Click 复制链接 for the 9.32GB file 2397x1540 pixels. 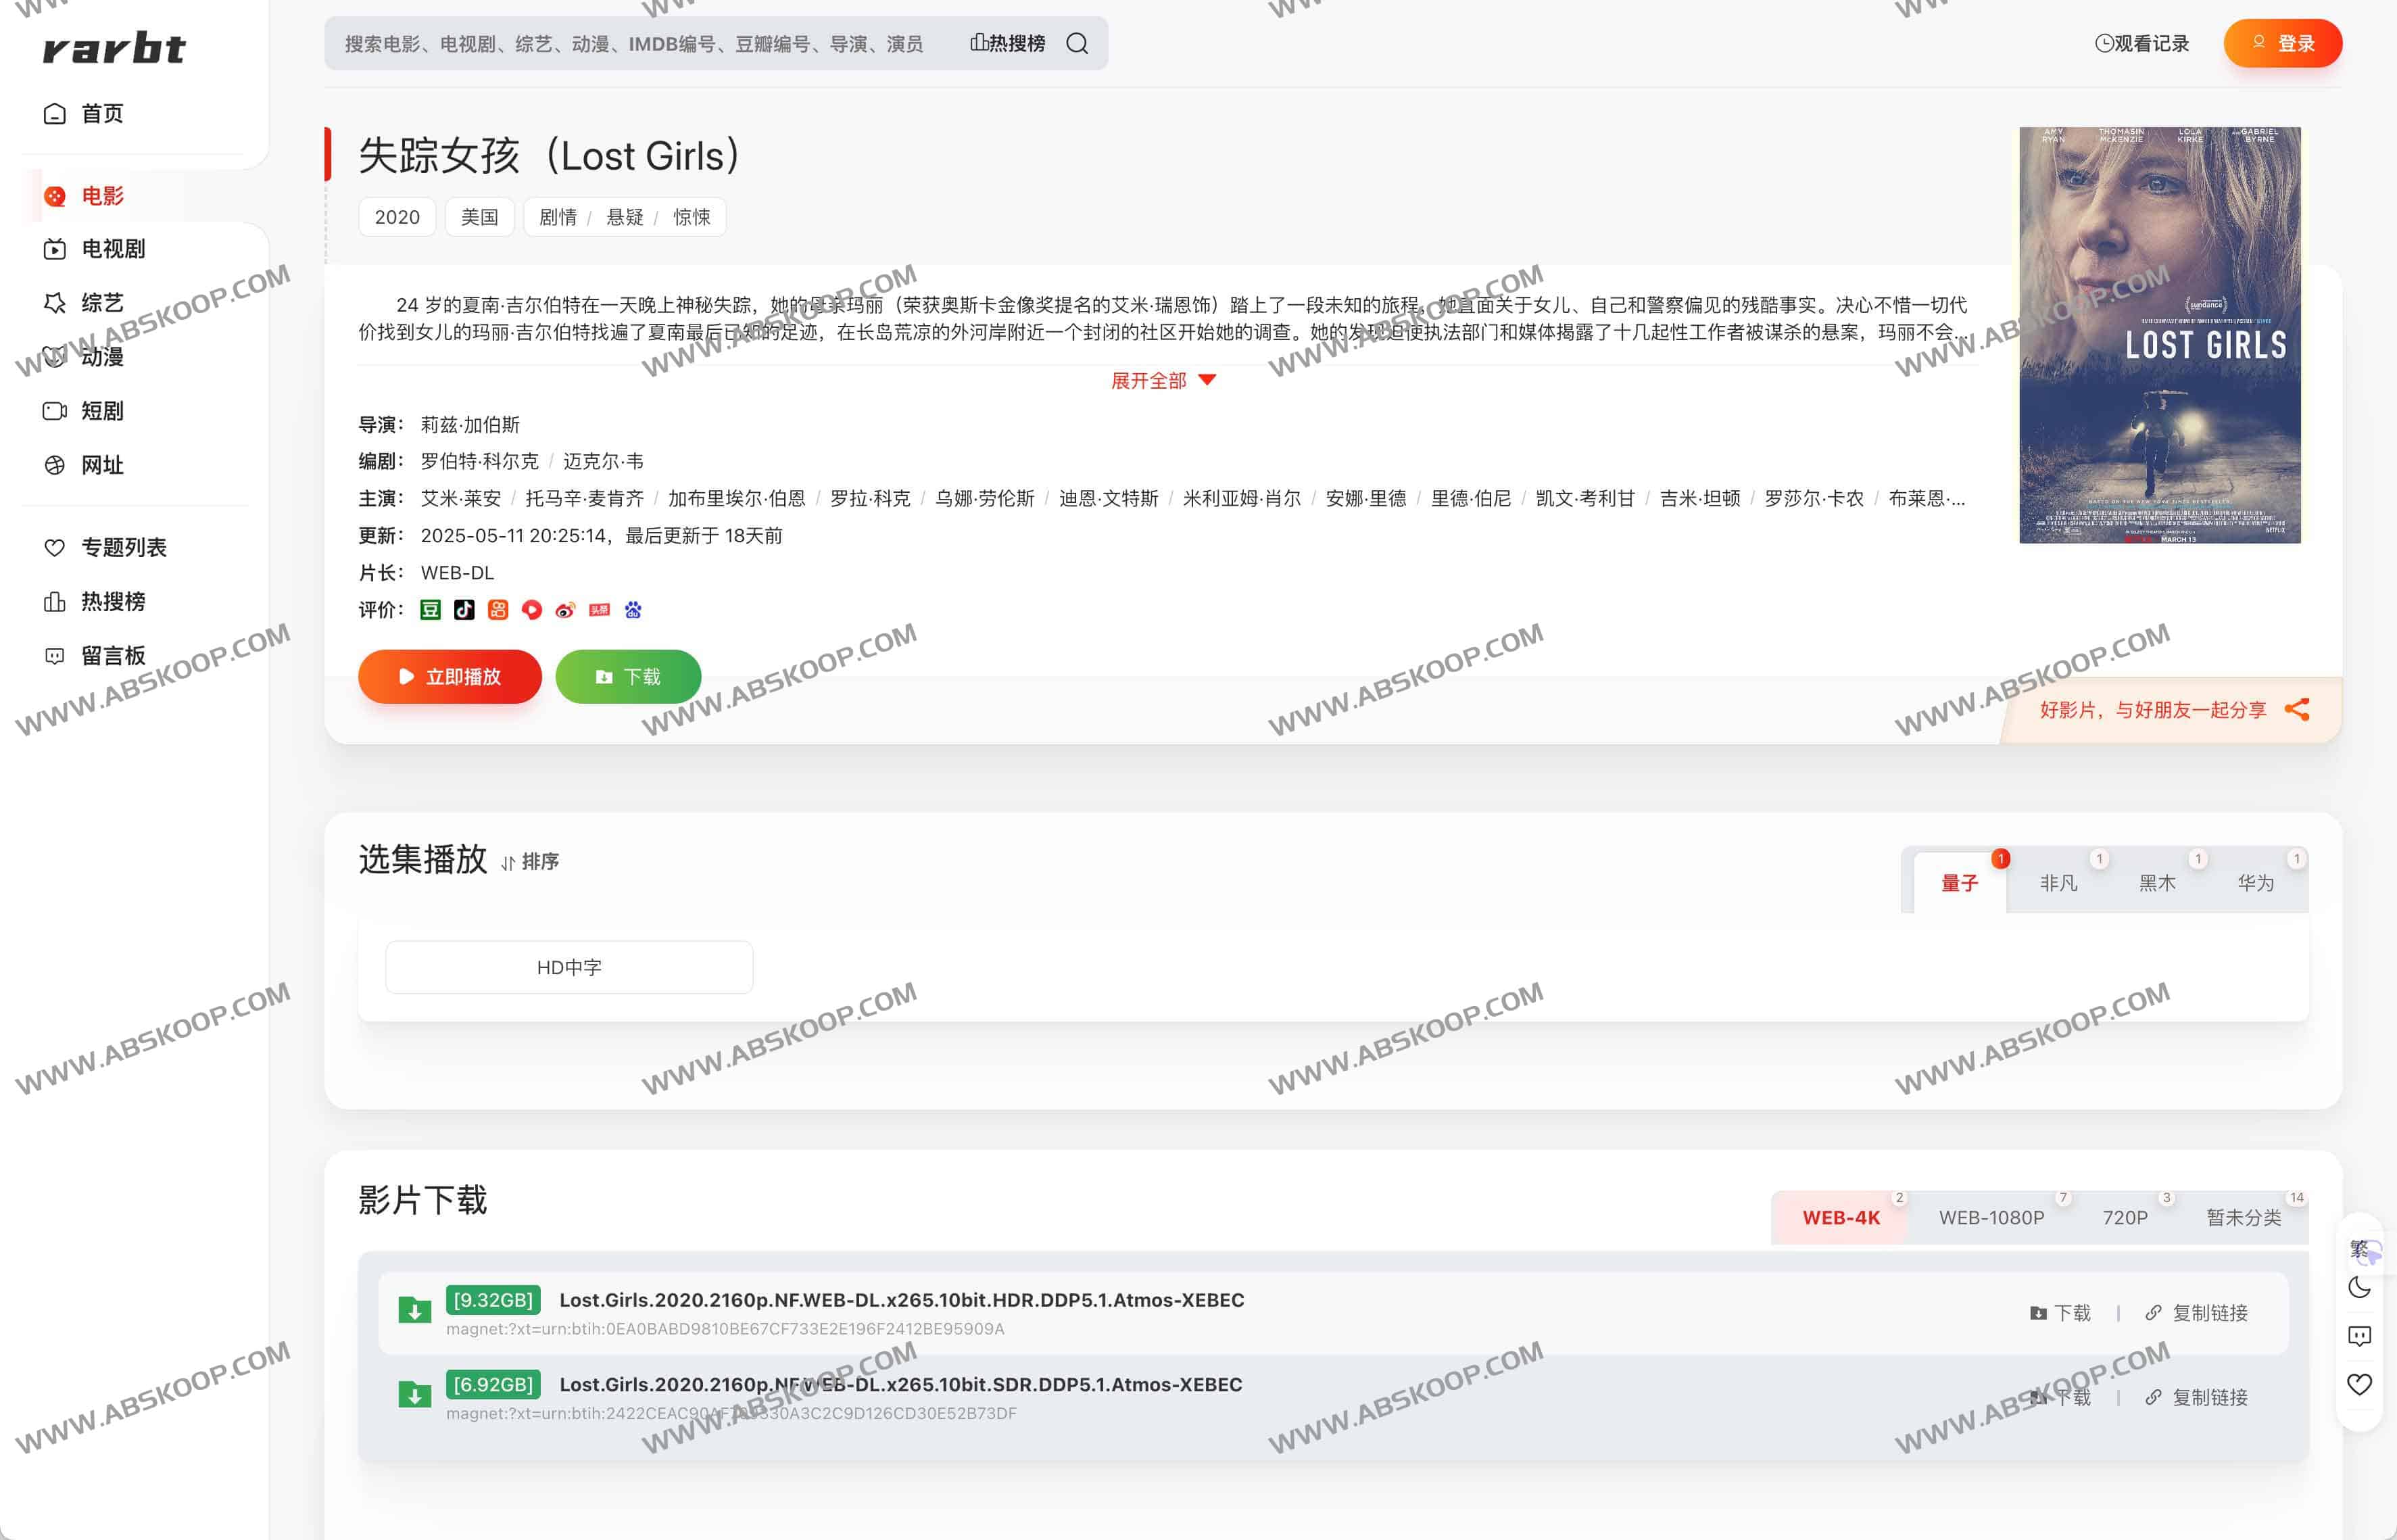click(2197, 1313)
